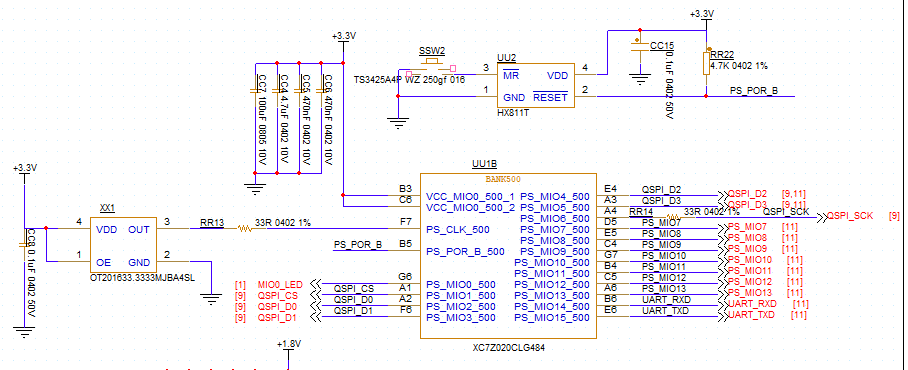Click the UART_TXD off-sheet connector arrow
Viewport: 908px width, 370px height.
[722, 316]
